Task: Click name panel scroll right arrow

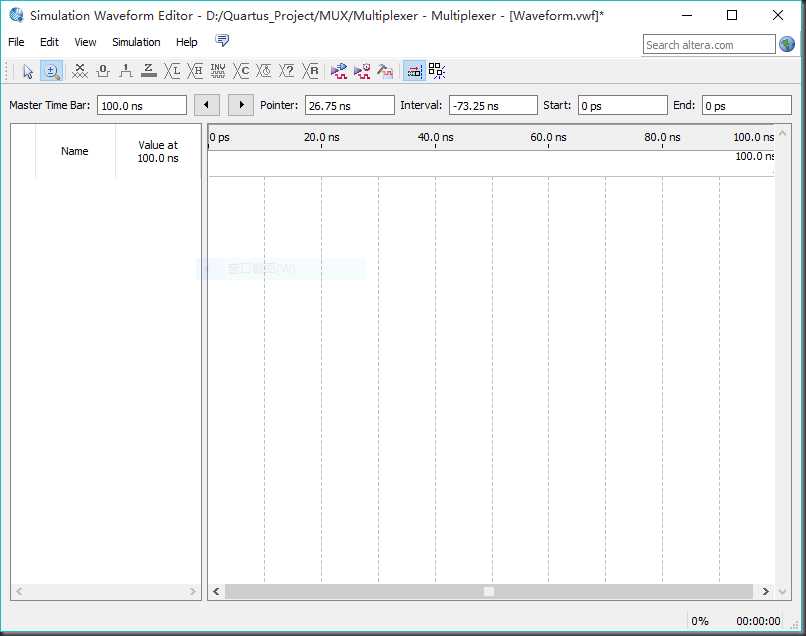Action: click(193, 591)
